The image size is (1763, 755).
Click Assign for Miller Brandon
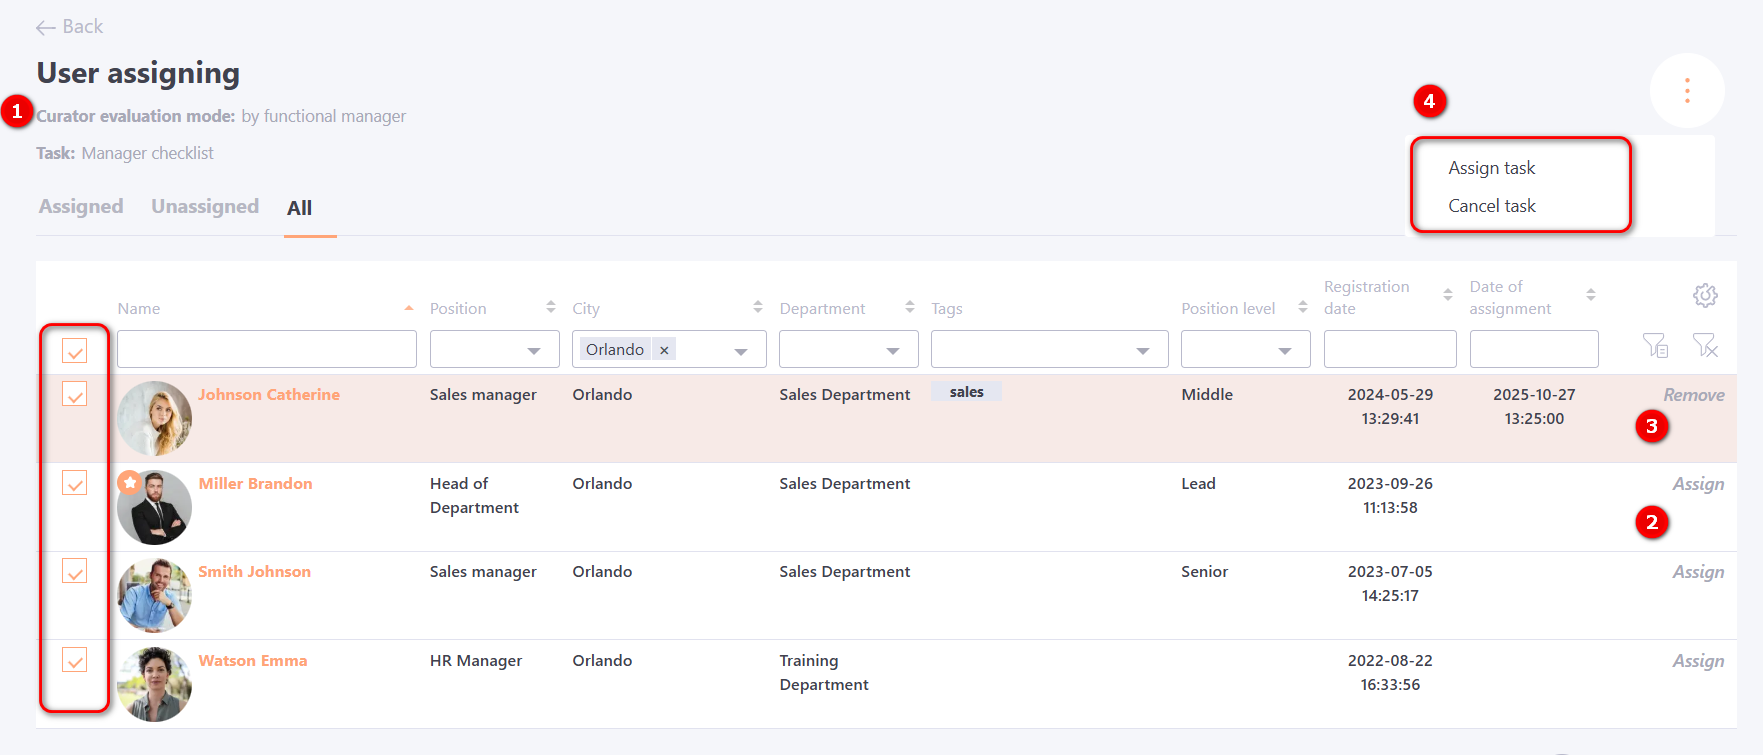[1698, 484]
